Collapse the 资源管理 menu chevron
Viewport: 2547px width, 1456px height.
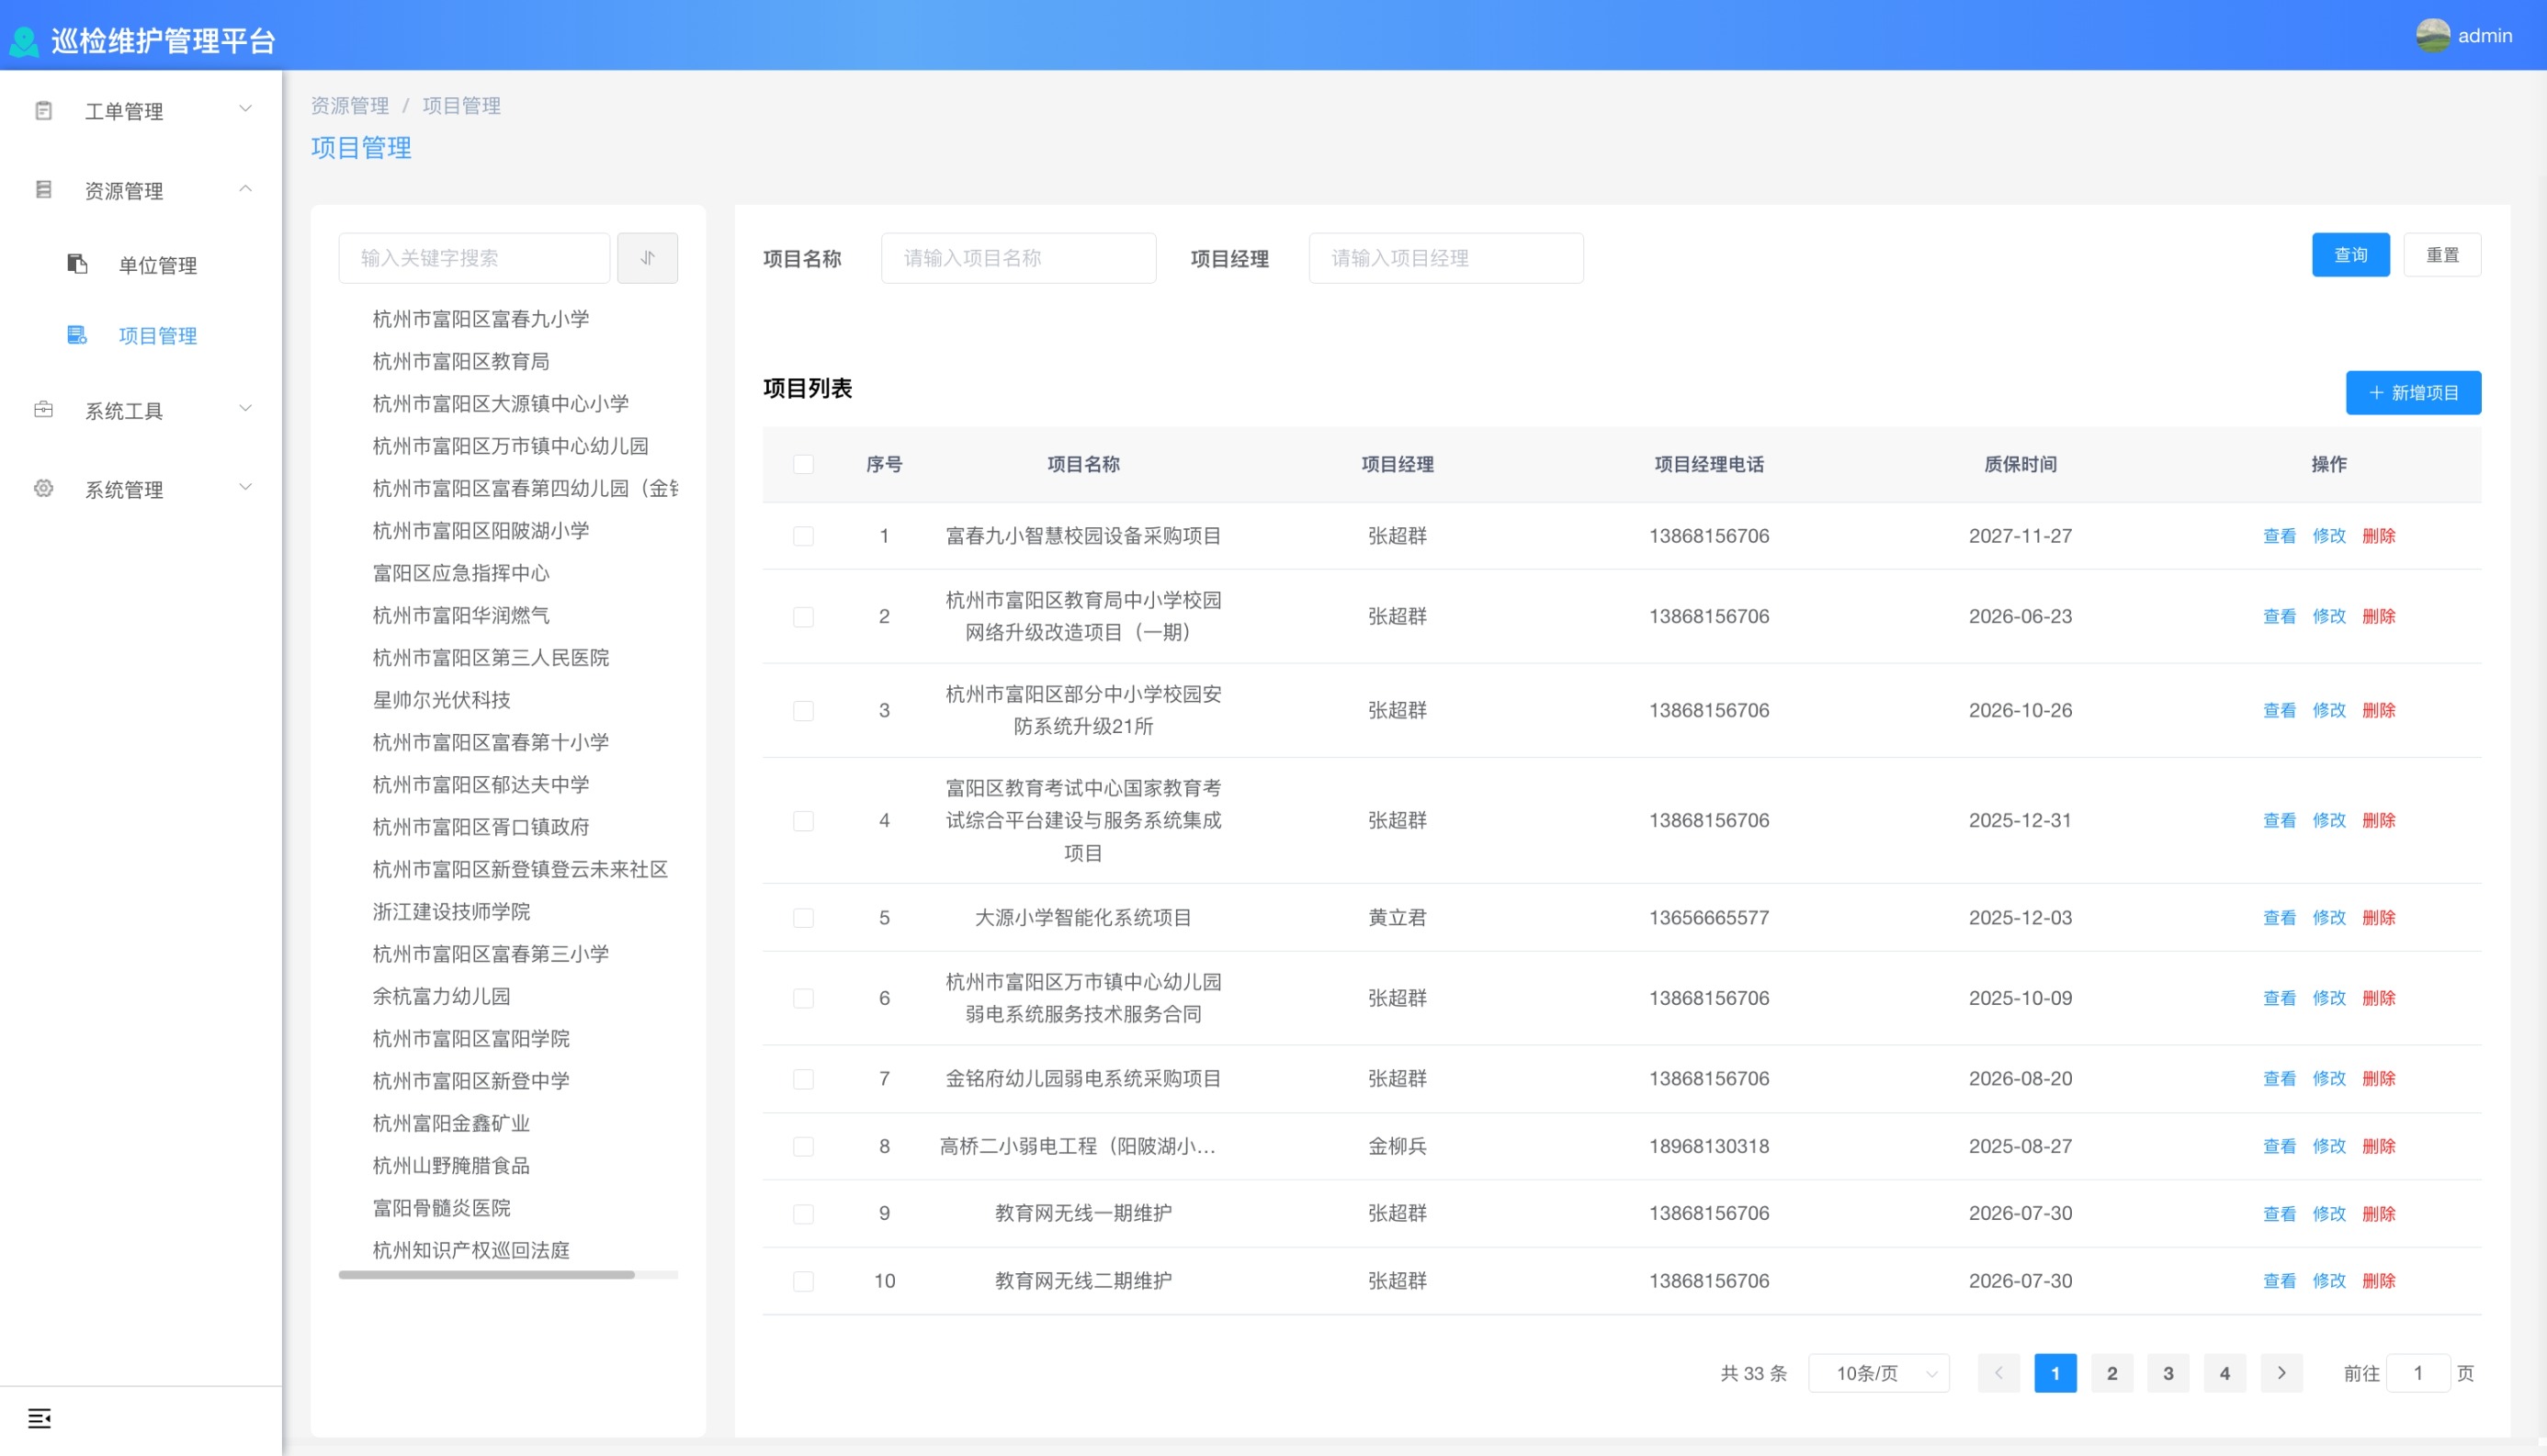coord(246,189)
